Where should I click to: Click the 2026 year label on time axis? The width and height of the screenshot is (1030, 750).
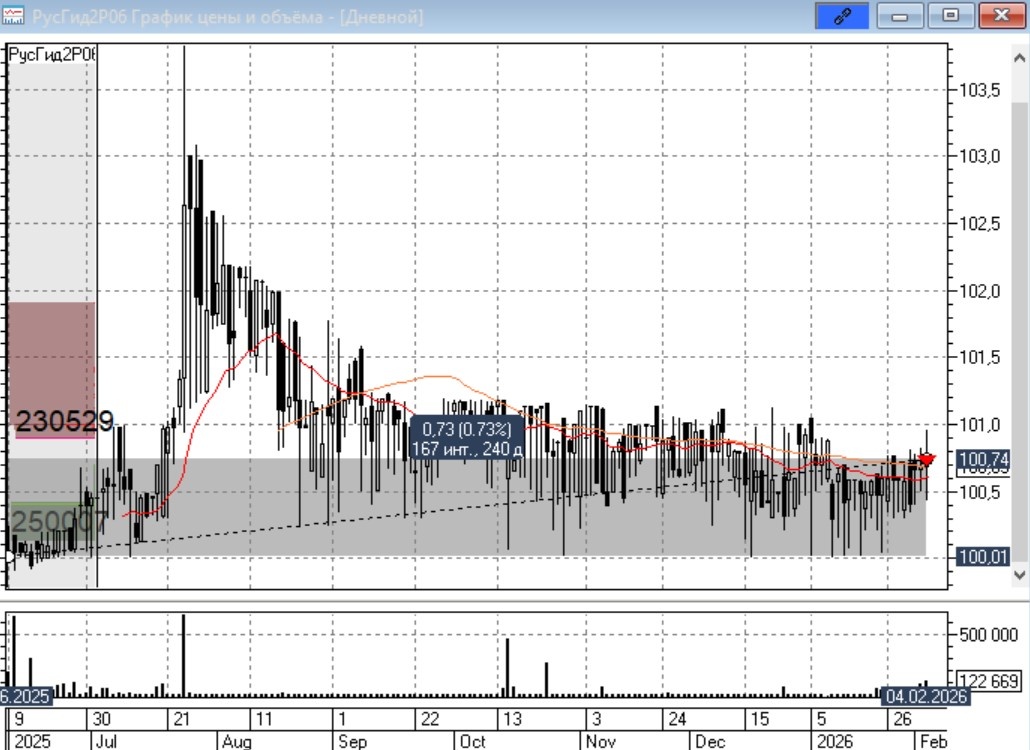pyautogui.click(x=835, y=741)
